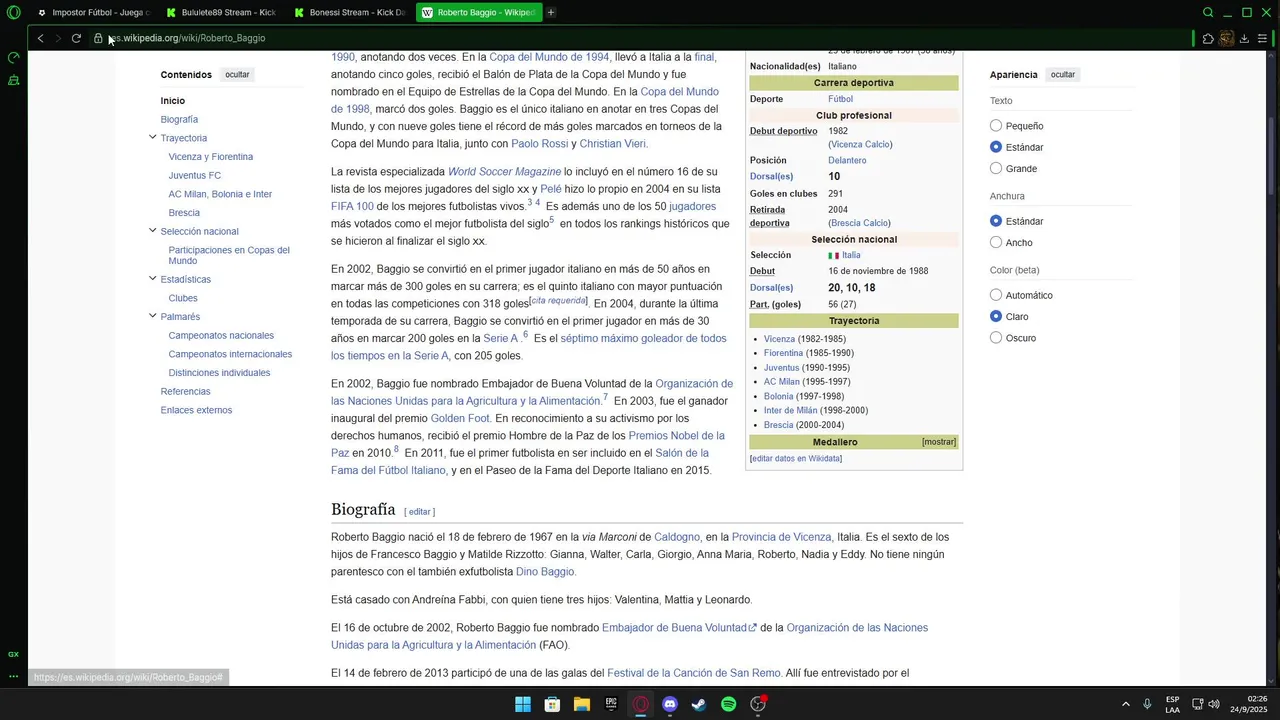The image size is (1280, 720).
Task: Collapse the Selección nacional contents section
Action: point(153,231)
